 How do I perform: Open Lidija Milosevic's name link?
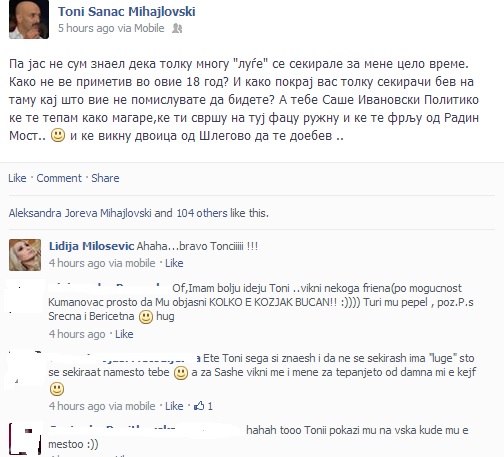coord(92,246)
